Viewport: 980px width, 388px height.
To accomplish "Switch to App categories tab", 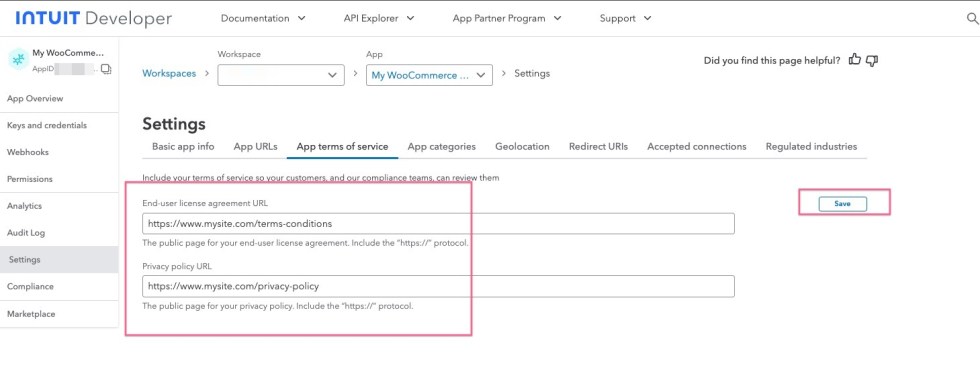I will point(442,147).
